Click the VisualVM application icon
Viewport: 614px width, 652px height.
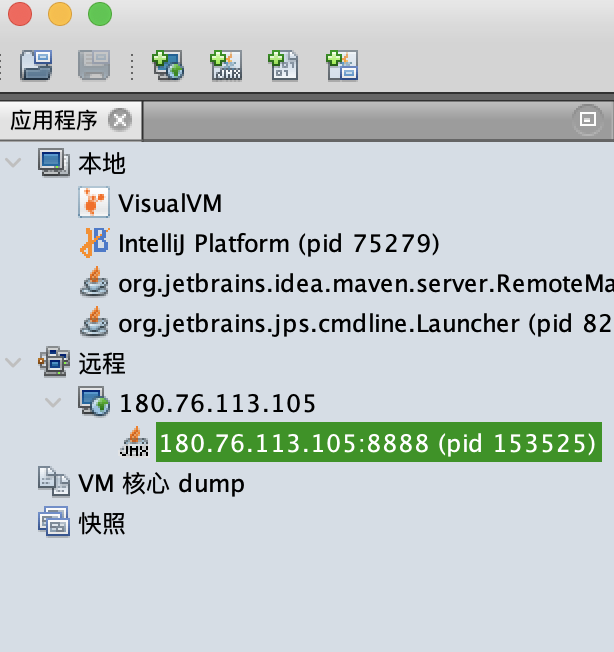tap(94, 203)
